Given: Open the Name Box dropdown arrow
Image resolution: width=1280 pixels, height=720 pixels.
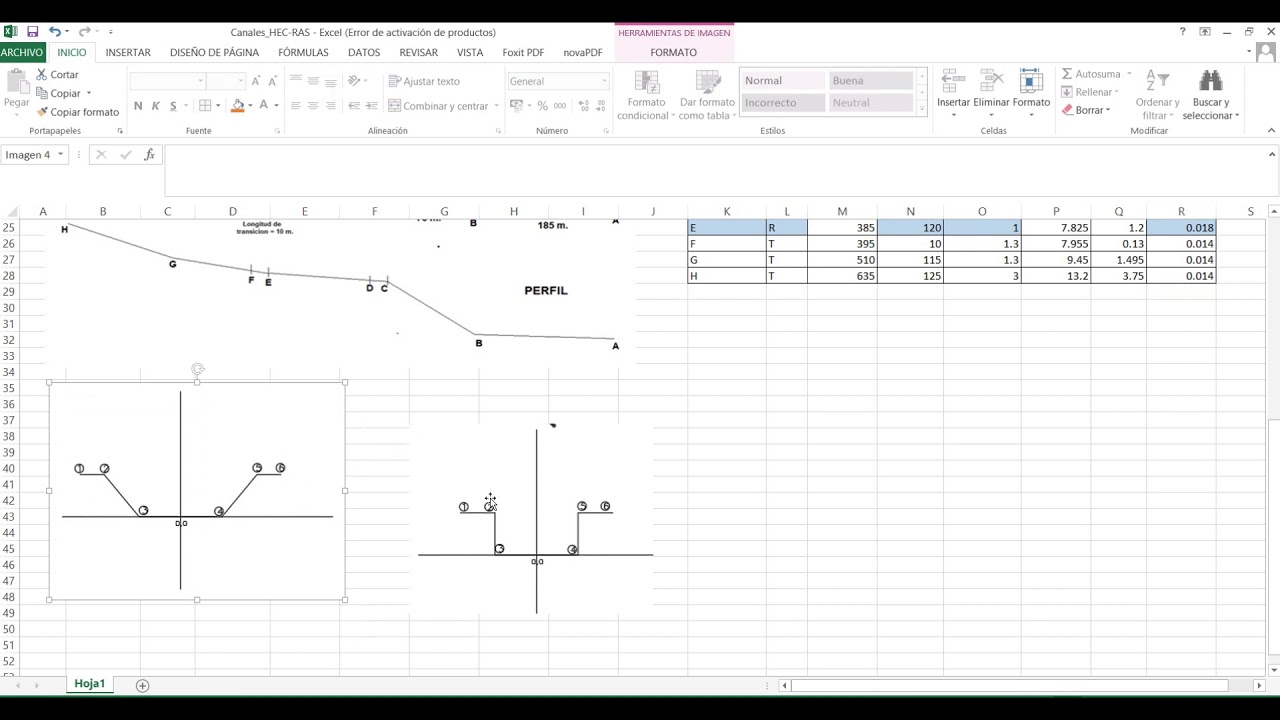Looking at the screenshot, I should click(60, 155).
